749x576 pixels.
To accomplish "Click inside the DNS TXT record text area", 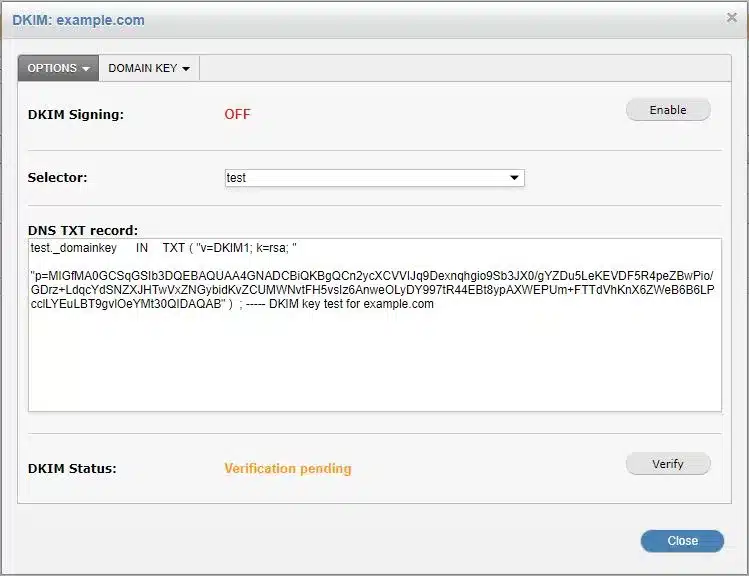I will [x=374, y=360].
